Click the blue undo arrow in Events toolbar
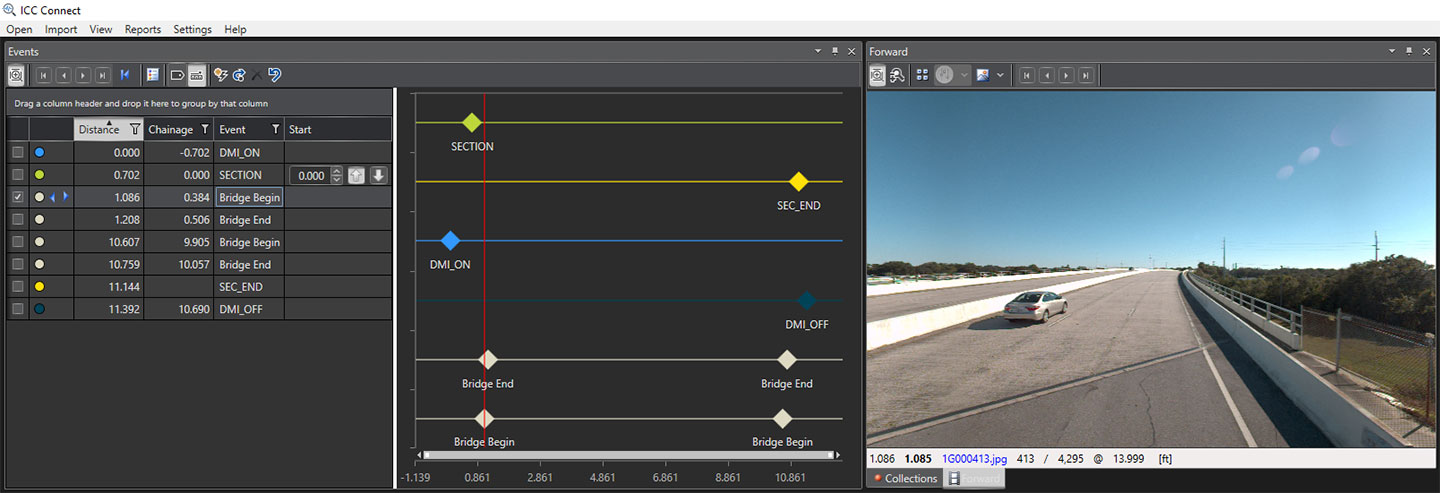Screen dimensions: 1440x493 274,75
